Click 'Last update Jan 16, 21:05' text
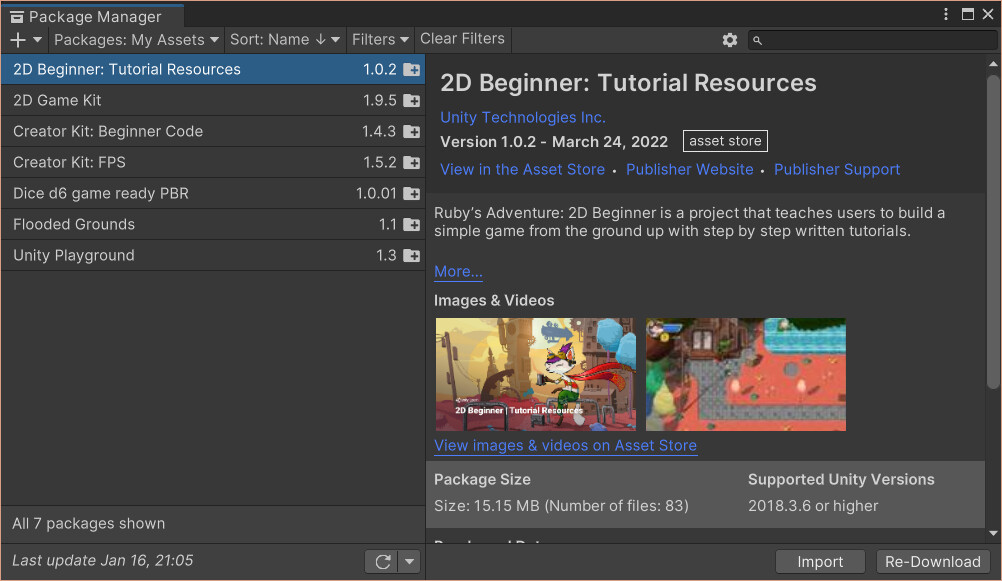Screen dimensions: 1002x581 tap(103, 561)
